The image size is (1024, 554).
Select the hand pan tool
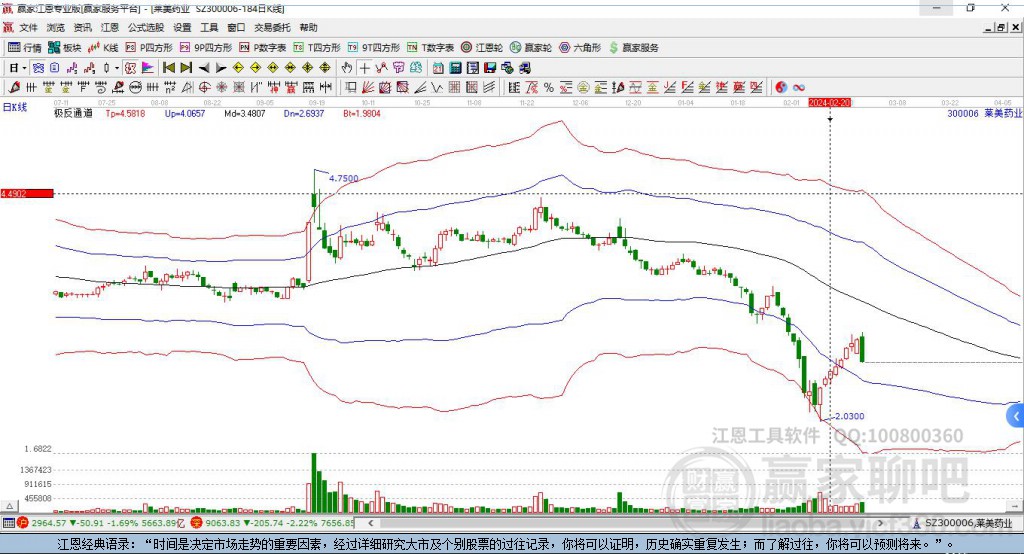click(x=347, y=68)
